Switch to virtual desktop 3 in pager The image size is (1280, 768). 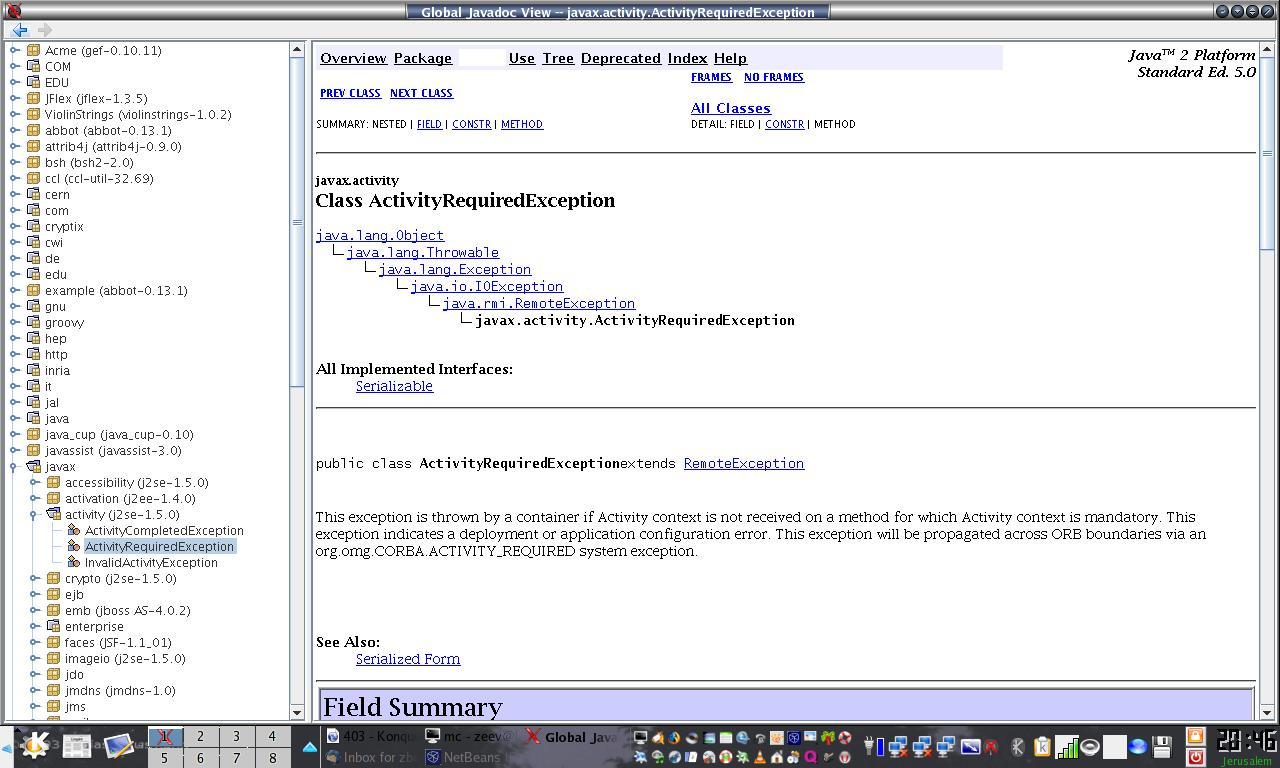(x=236, y=737)
